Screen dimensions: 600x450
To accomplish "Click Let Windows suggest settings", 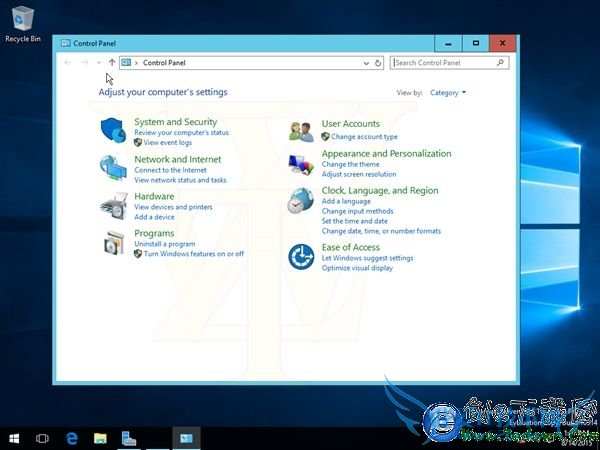I will pyautogui.click(x=367, y=258).
